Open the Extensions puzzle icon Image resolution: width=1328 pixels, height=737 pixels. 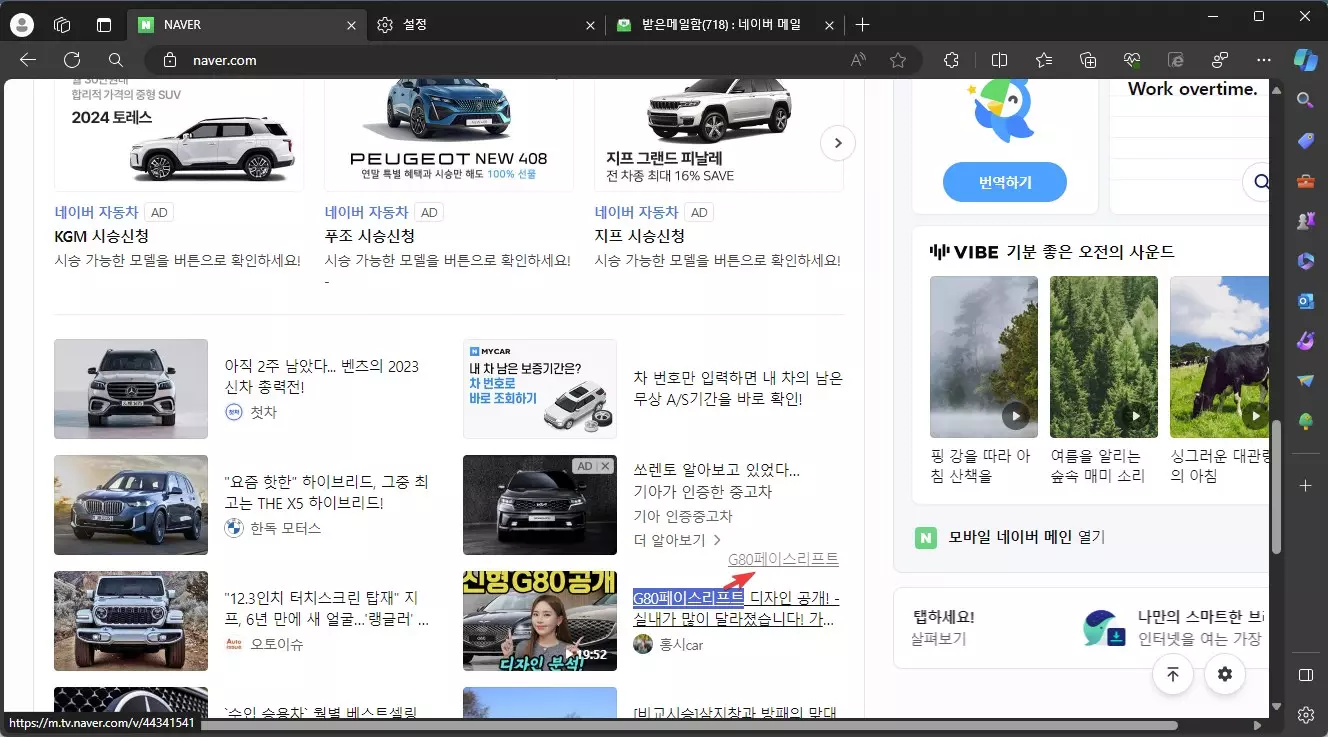pos(951,59)
